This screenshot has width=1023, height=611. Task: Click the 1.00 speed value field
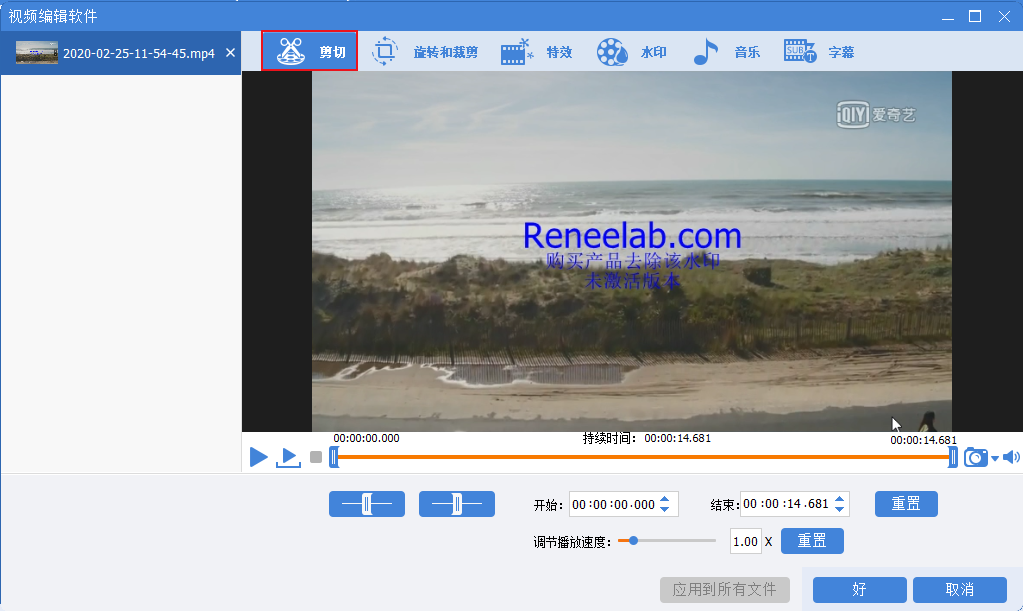click(x=746, y=541)
